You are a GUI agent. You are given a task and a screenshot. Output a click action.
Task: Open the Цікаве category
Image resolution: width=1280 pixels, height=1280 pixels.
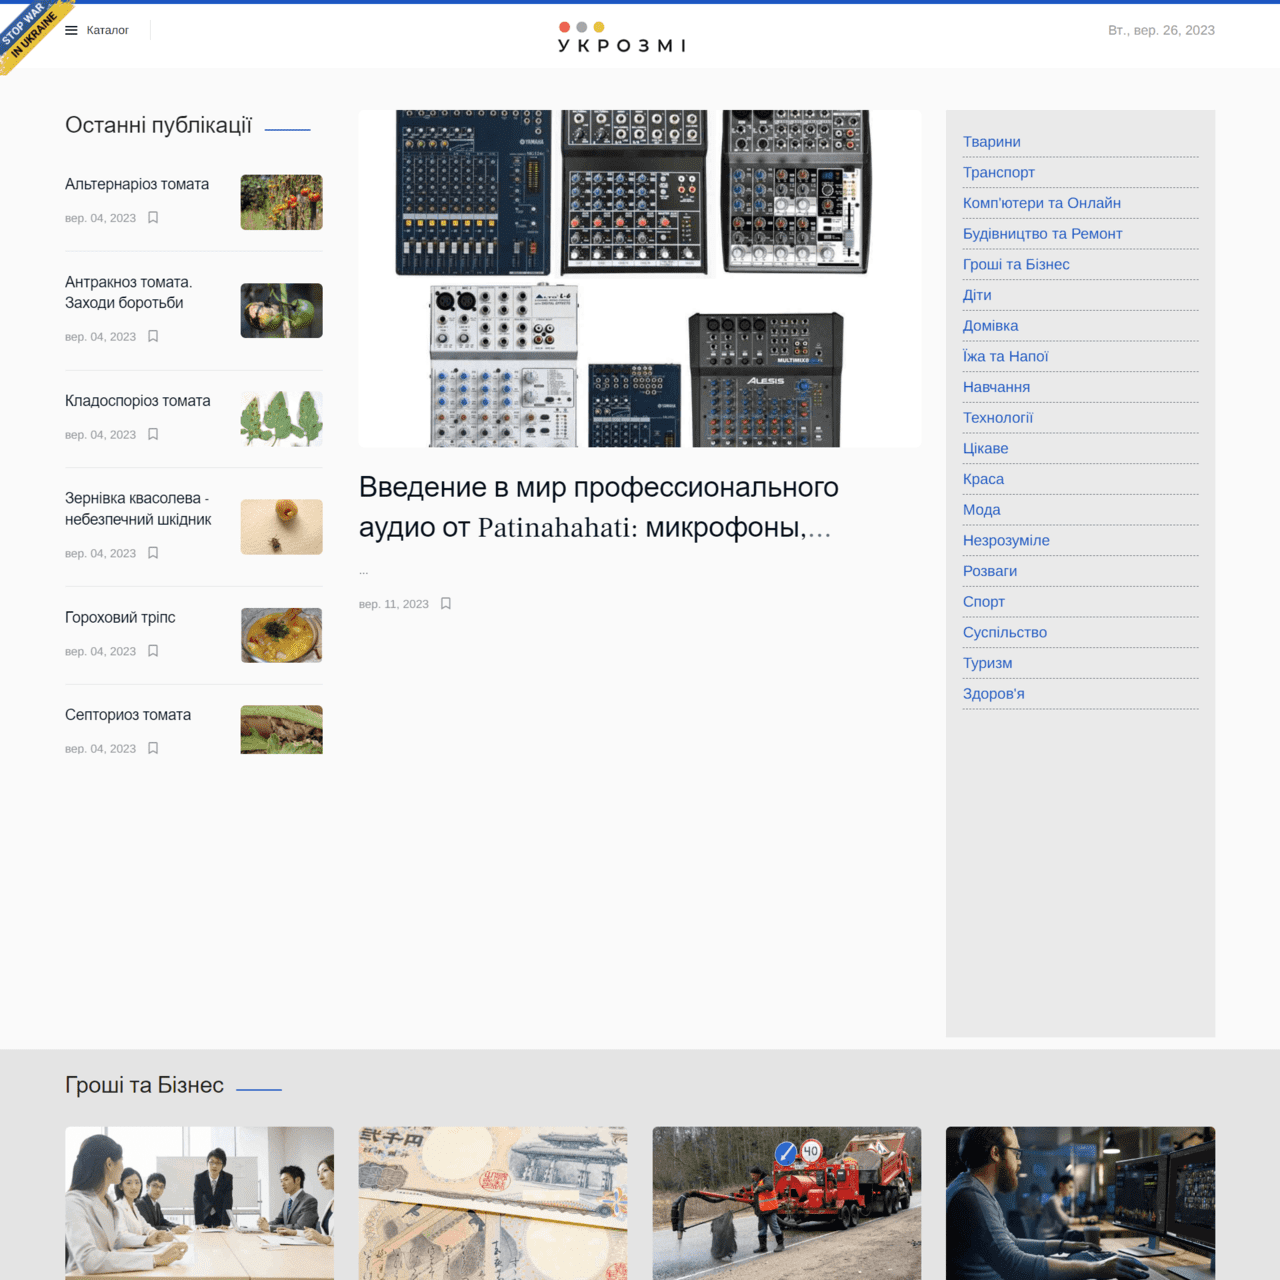(986, 448)
